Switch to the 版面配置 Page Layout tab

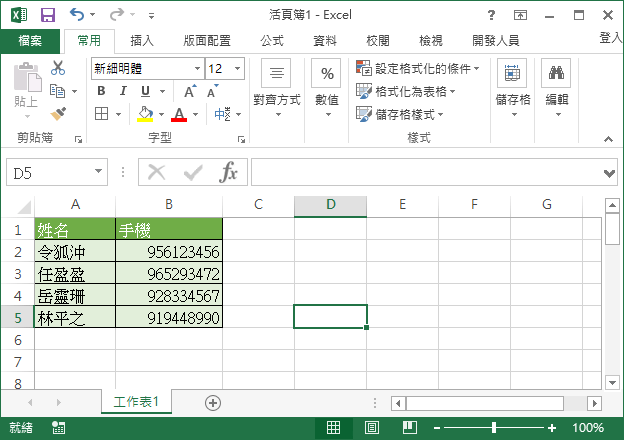click(x=207, y=41)
